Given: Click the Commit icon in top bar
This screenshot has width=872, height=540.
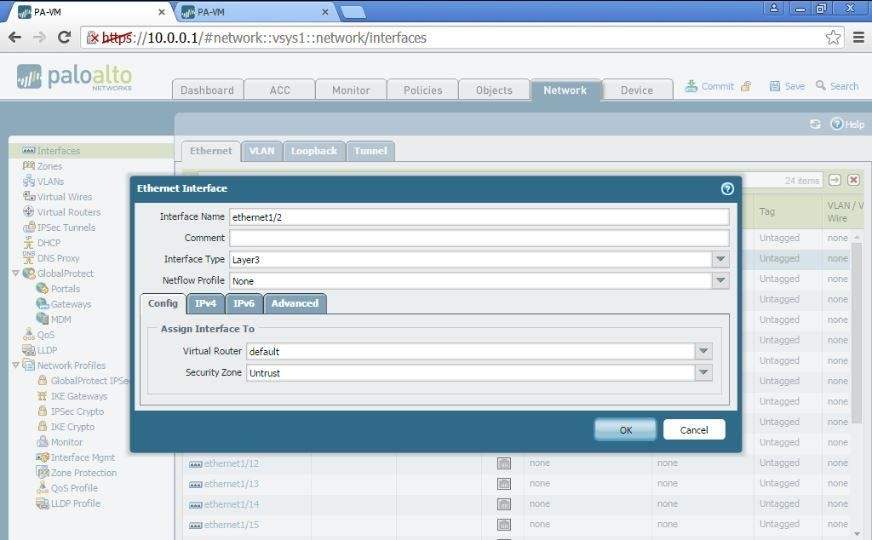Looking at the screenshot, I should point(691,86).
